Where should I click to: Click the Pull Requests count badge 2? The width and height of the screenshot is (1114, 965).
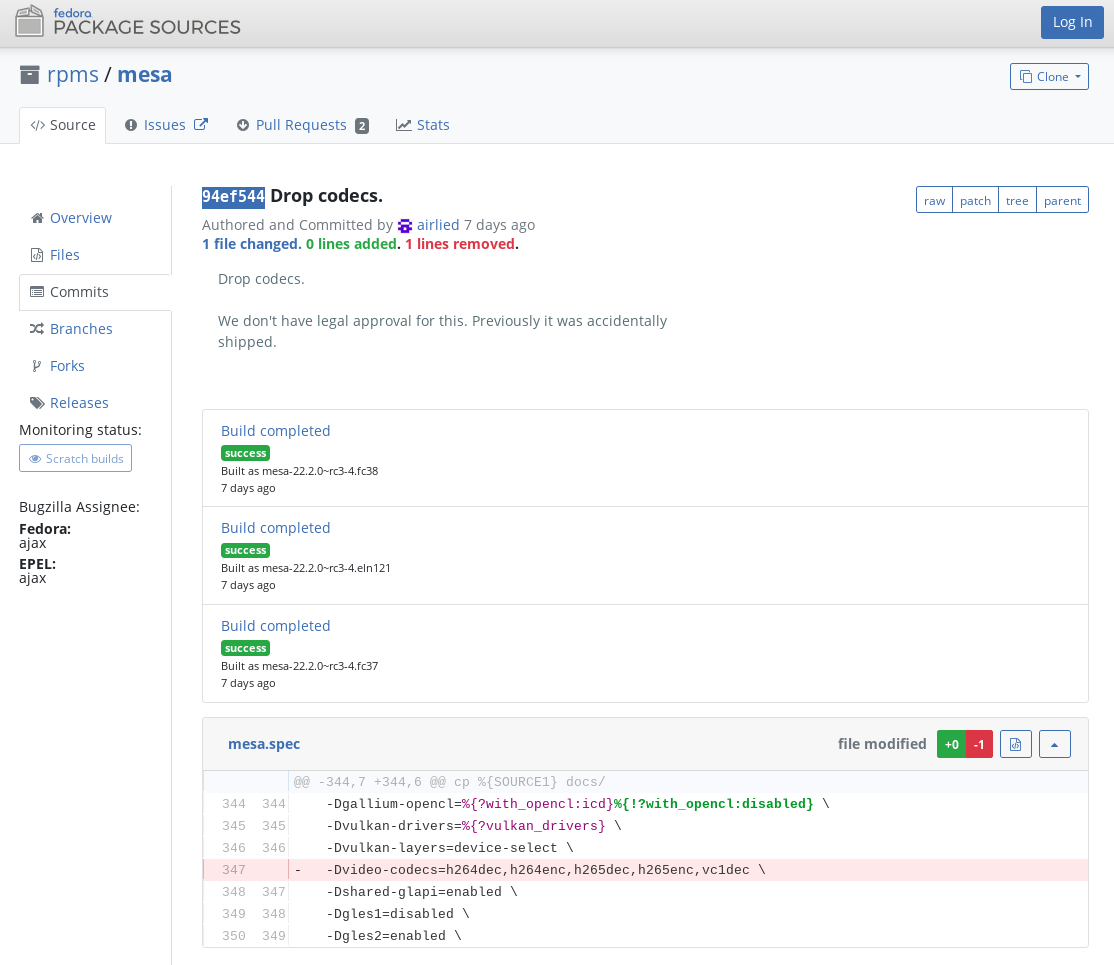click(x=362, y=126)
